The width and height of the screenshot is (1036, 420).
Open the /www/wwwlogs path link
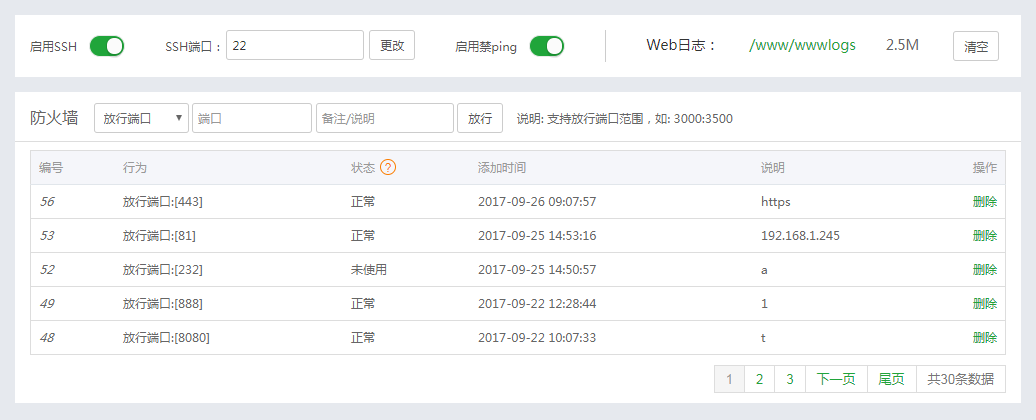click(802, 45)
